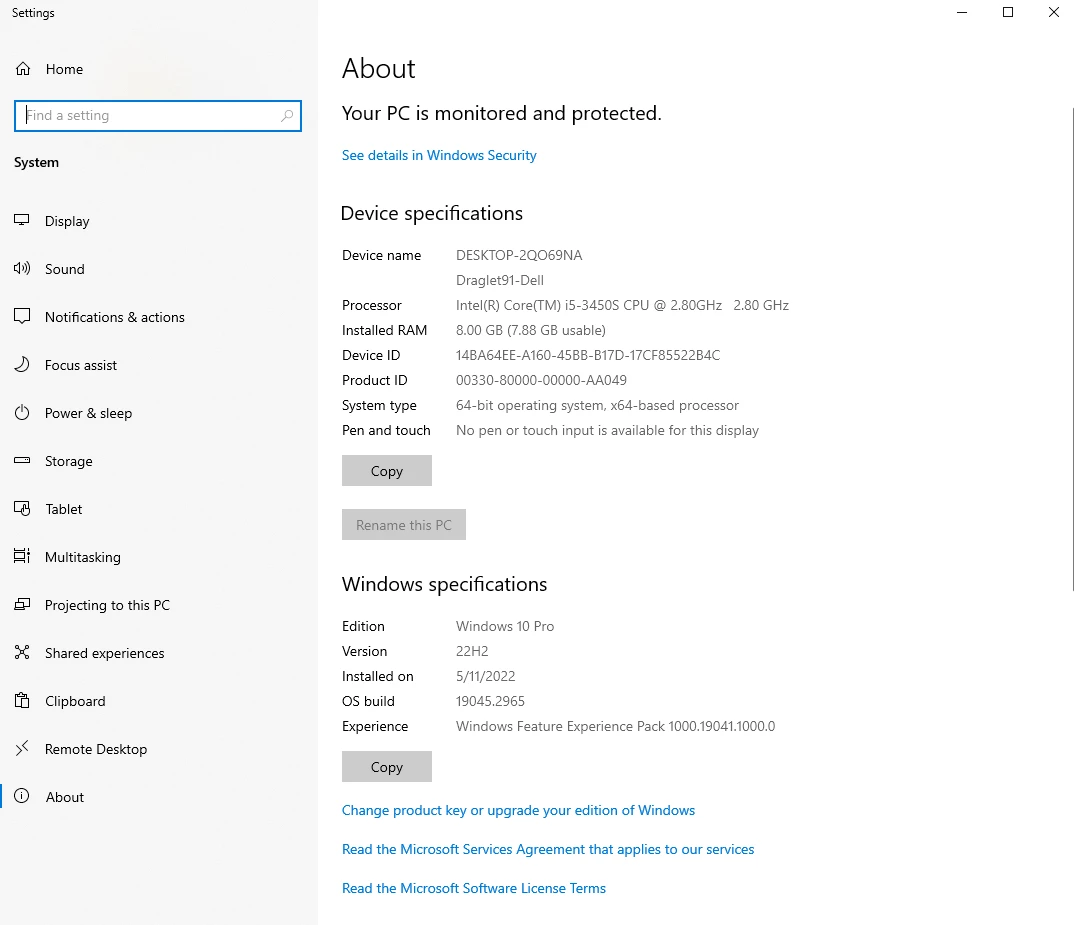Click the Windows specifications heading
This screenshot has width=1074, height=925.
(445, 584)
